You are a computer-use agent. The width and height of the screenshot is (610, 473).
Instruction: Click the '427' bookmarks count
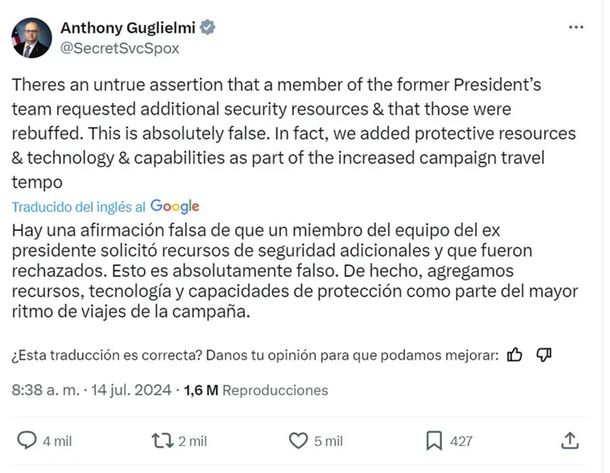(461, 440)
